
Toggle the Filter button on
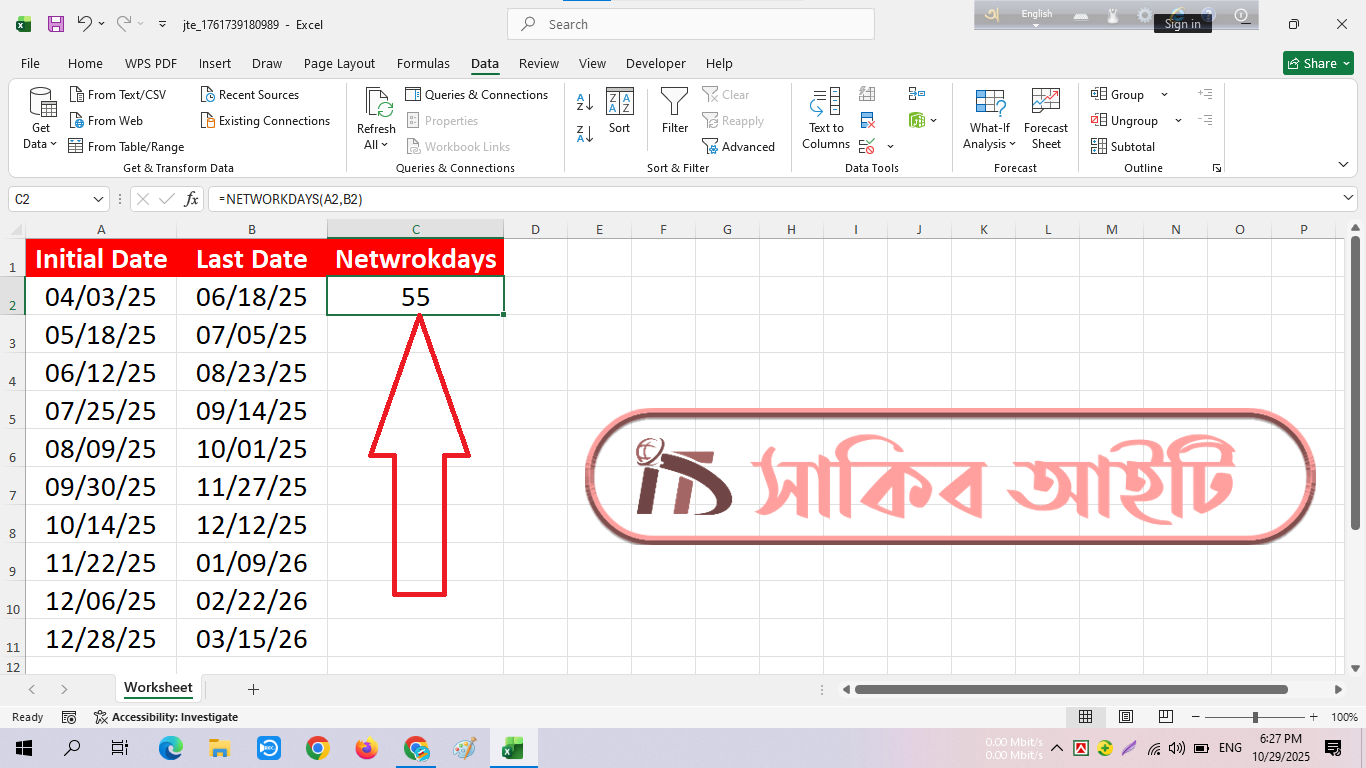[675, 111]
